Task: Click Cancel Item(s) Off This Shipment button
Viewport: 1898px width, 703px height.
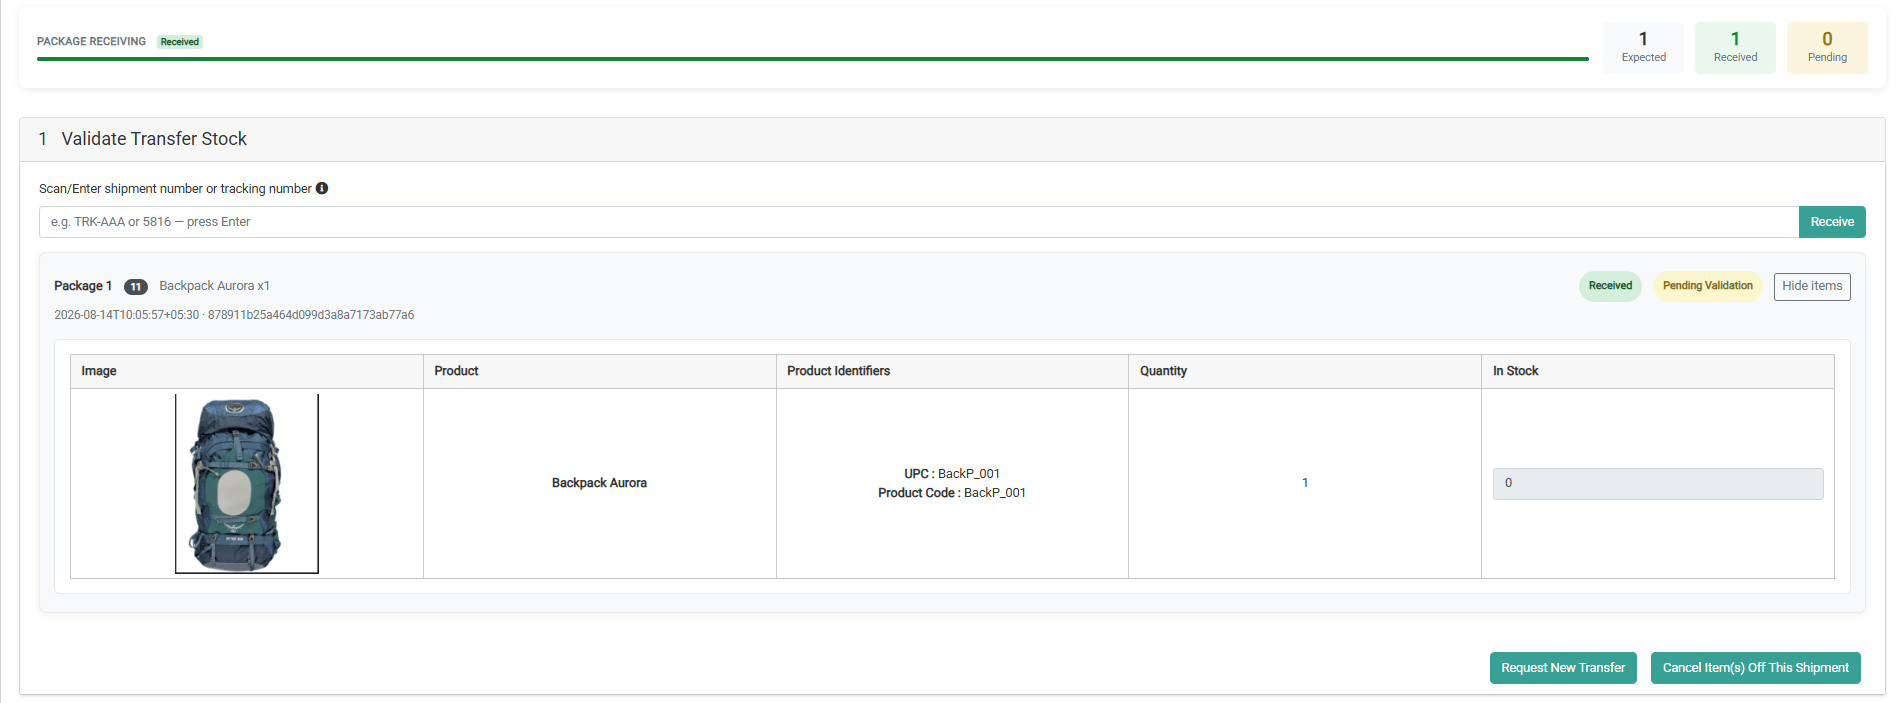Action: (1755, 668)
